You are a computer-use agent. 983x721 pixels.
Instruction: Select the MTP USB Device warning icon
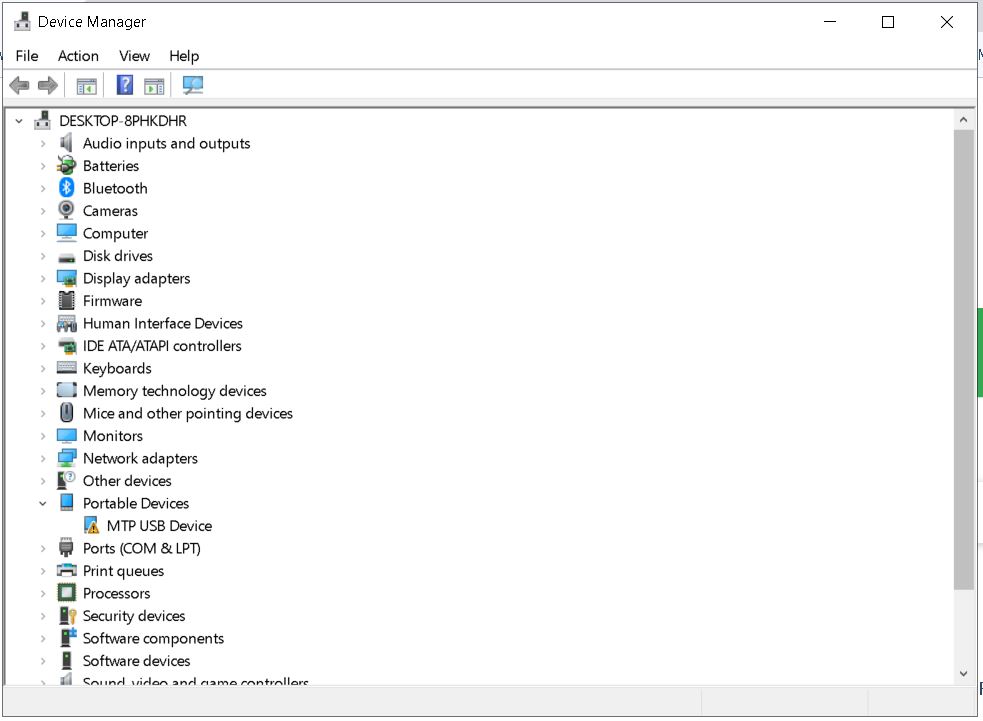(x=92, y=525)
